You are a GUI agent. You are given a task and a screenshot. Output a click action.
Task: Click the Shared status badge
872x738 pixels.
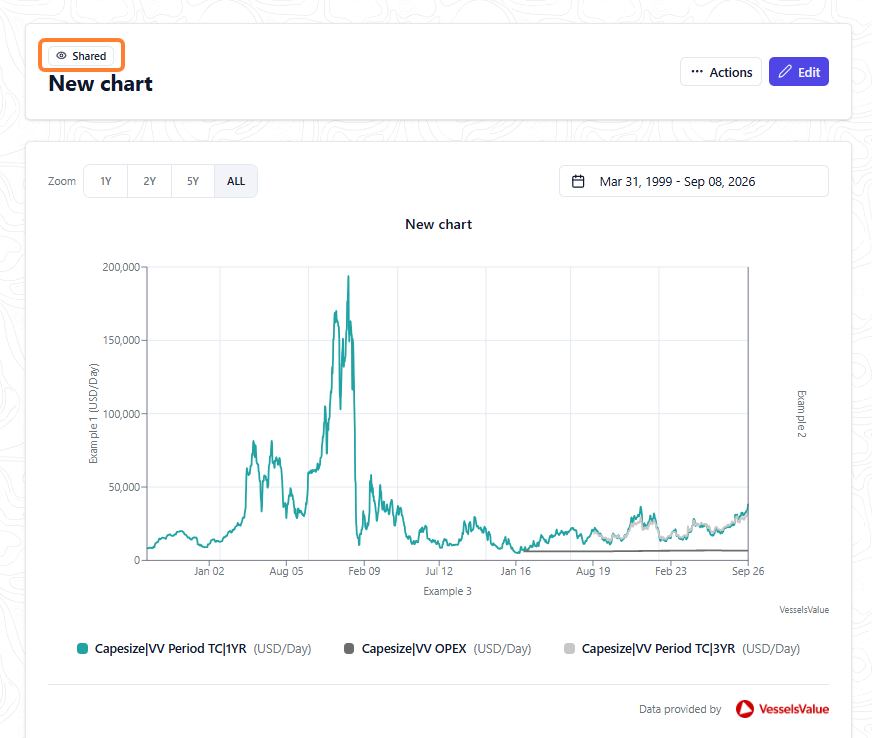(81, 56)
